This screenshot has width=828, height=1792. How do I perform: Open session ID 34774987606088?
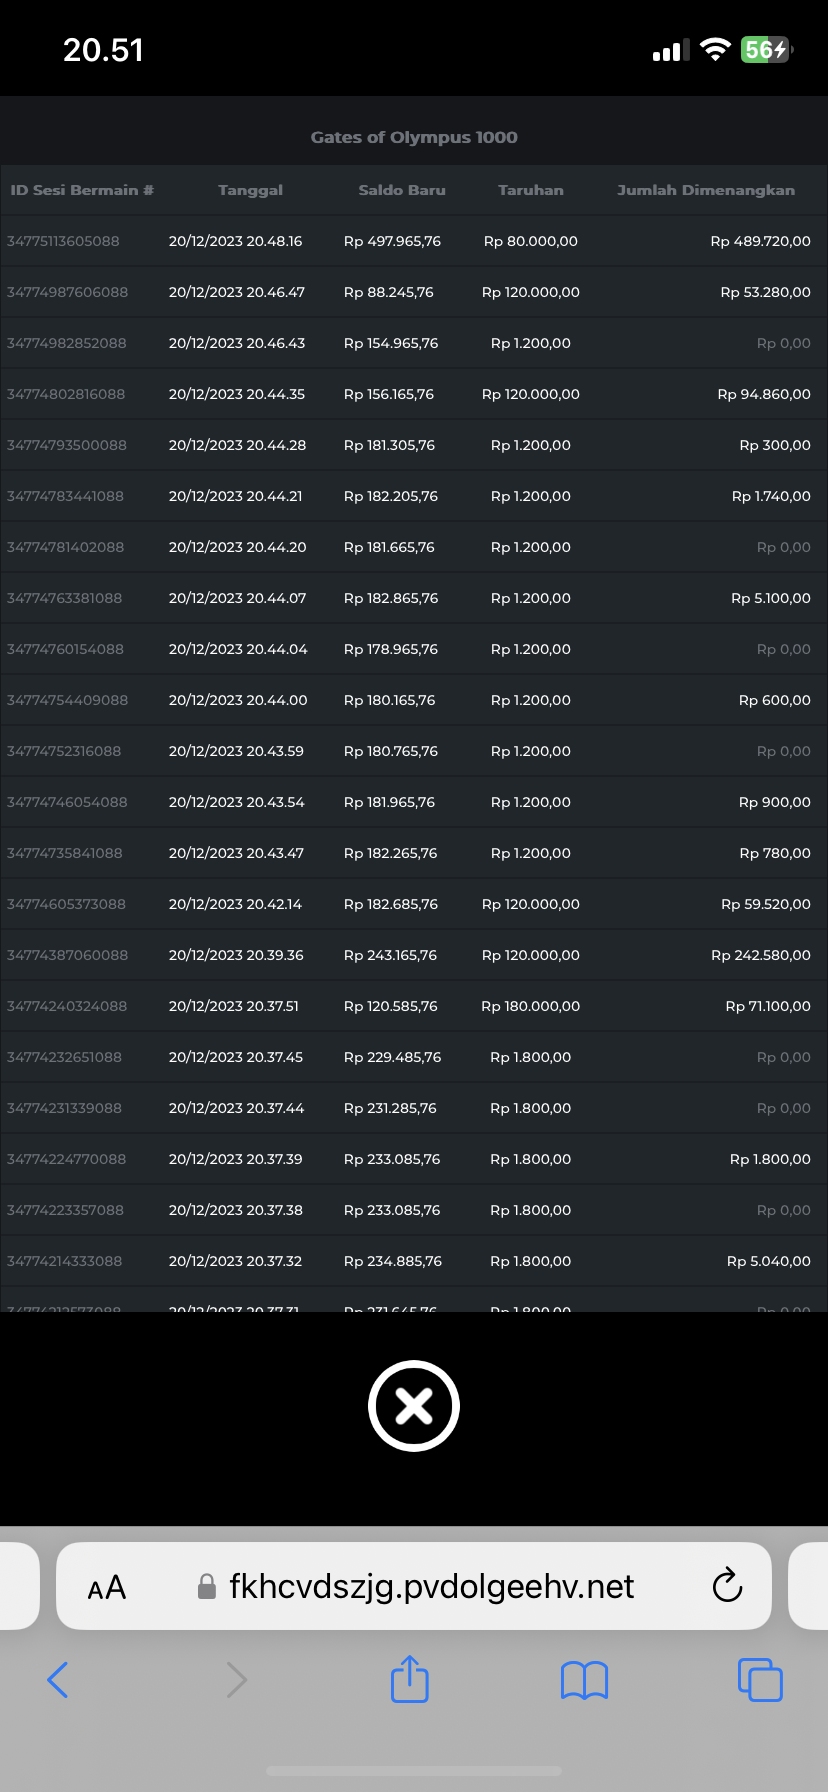(x=67, y=292)
